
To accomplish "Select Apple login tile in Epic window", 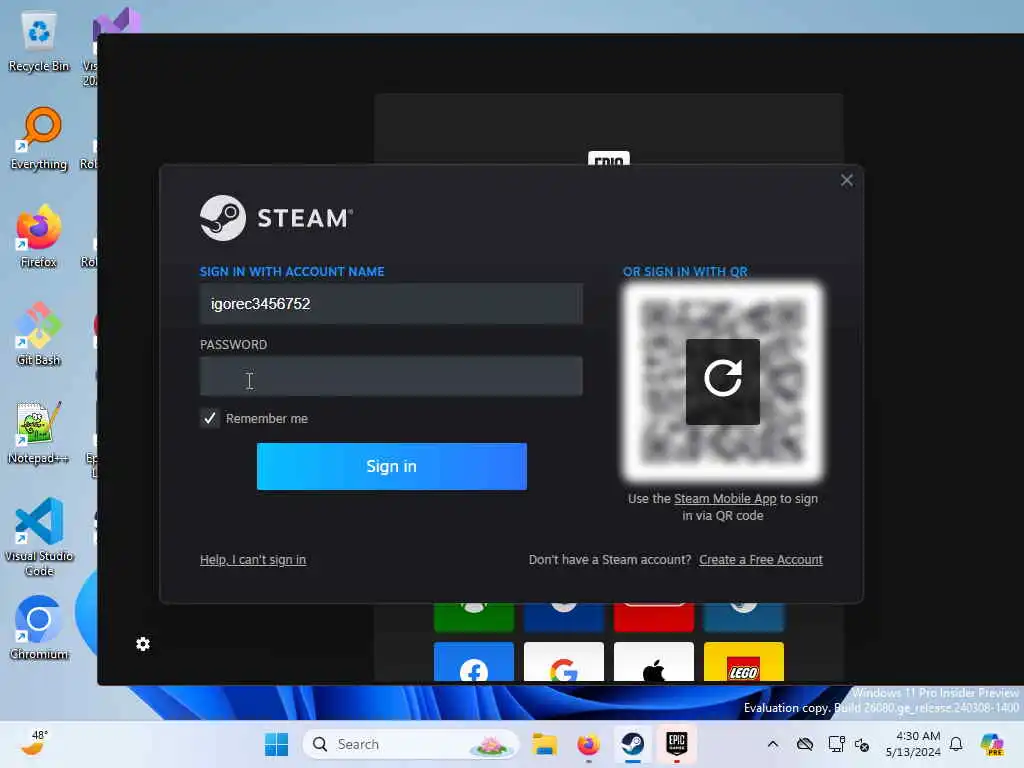I will point(654,662).
